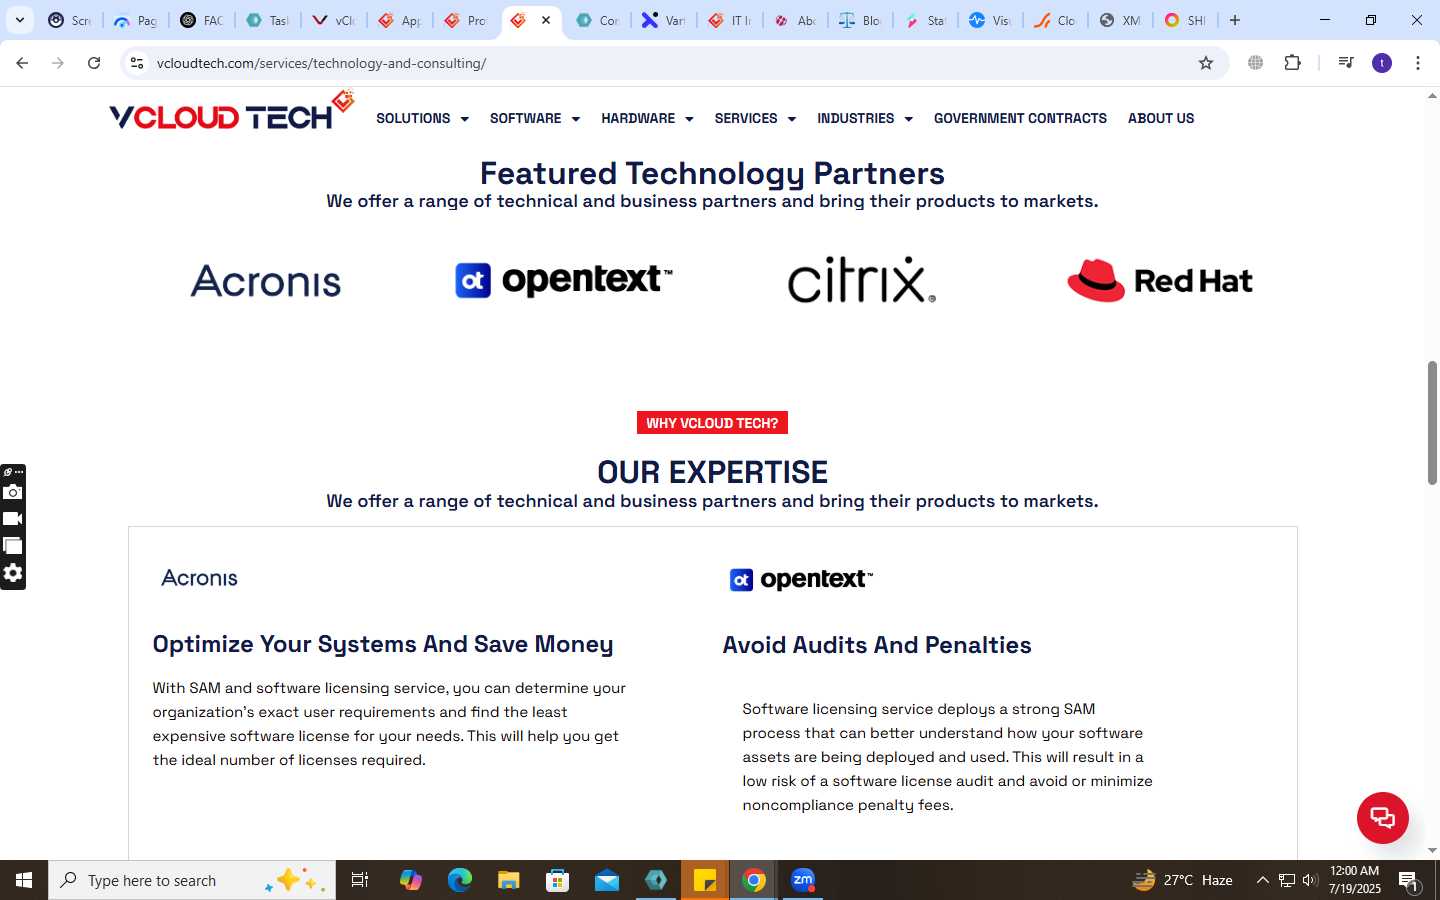Click the media control icon in toolbar
The width and height of the screenshot is (1440, 900).
1346,63
